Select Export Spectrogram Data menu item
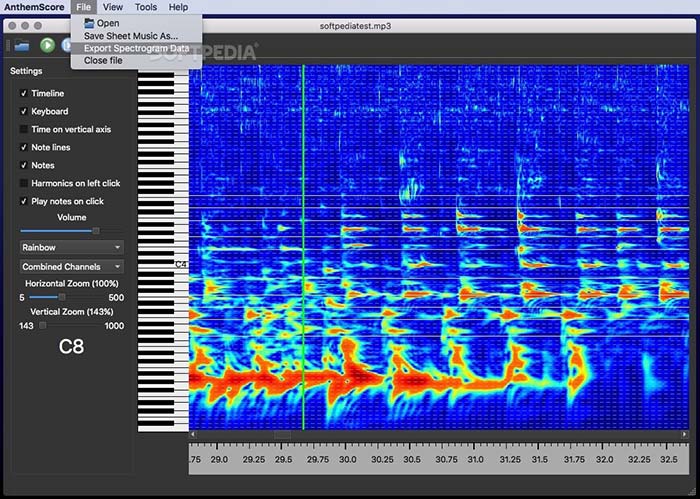 coord(136,48)
